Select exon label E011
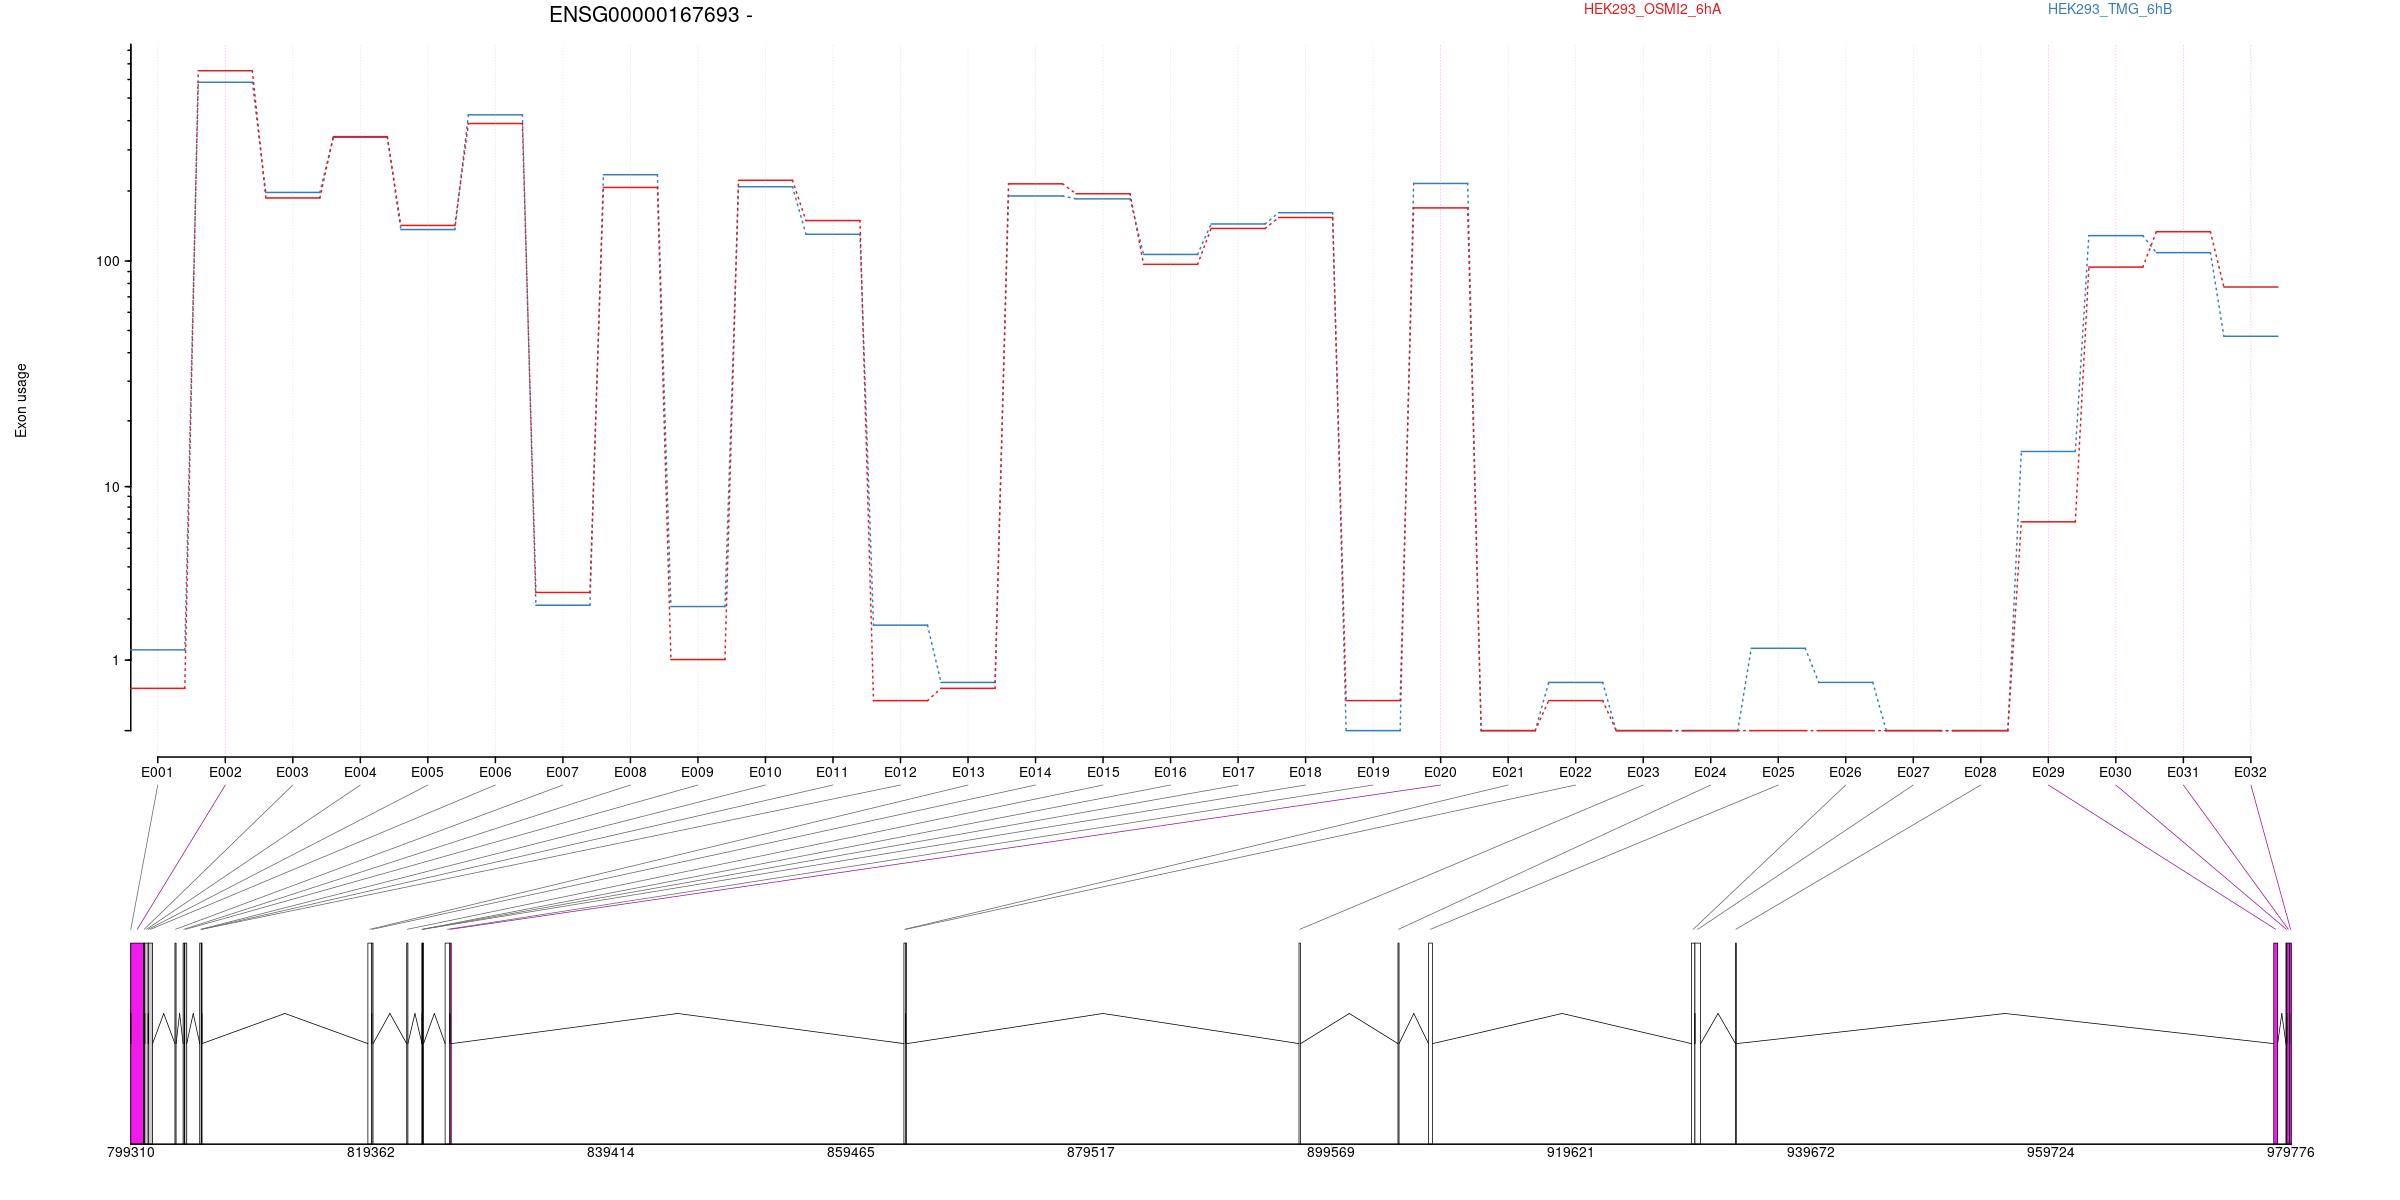2400x1200 pixels. [x=832, y=772]
